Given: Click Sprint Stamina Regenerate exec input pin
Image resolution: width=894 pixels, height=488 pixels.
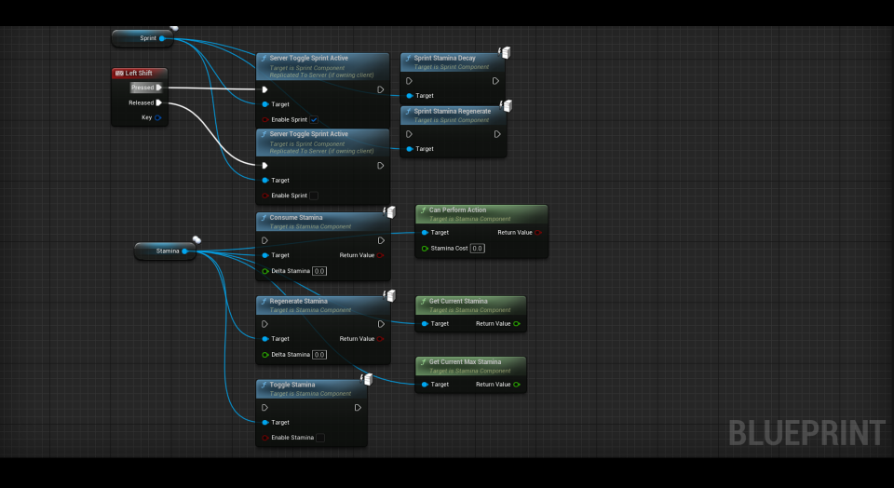Looking at the screenshot, I should (x=409, y=134).
